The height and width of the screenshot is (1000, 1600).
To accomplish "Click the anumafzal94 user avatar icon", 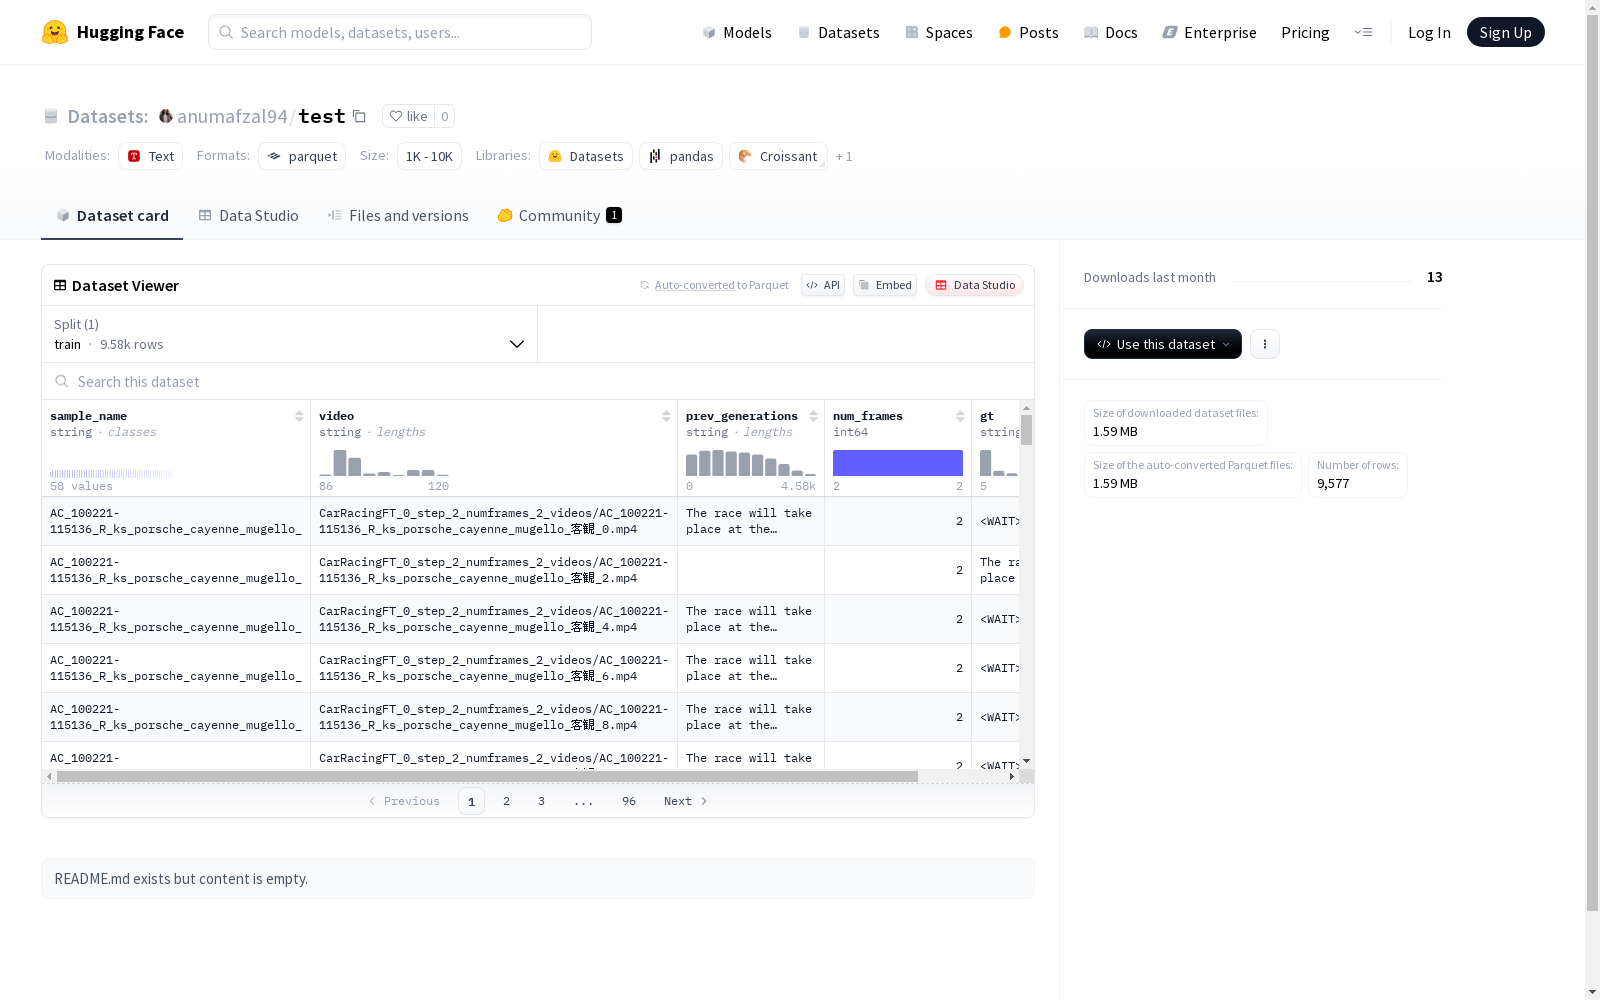I will pyautogui.click(x=166, y=116).
